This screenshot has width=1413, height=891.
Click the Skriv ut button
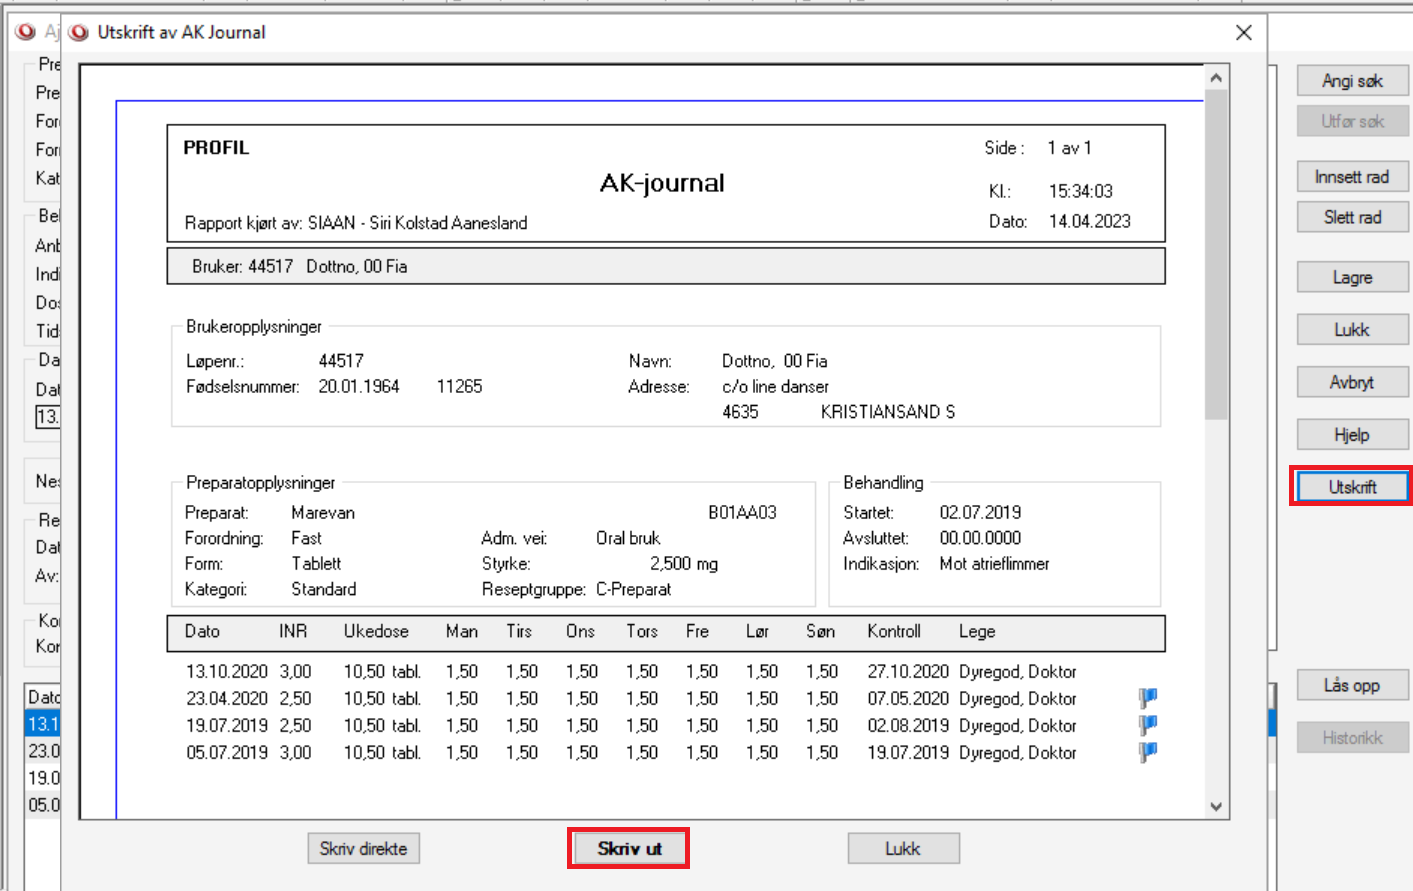(629, 848)
